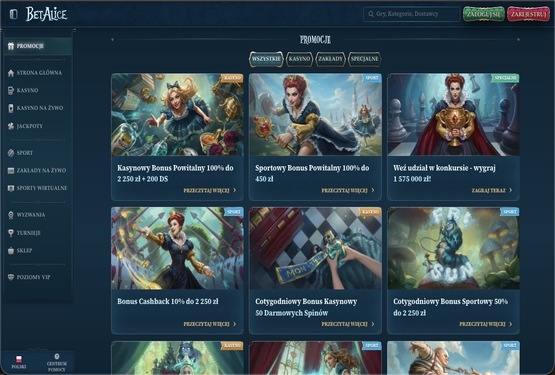Open Sporty wirtualne label

[42, 188]
